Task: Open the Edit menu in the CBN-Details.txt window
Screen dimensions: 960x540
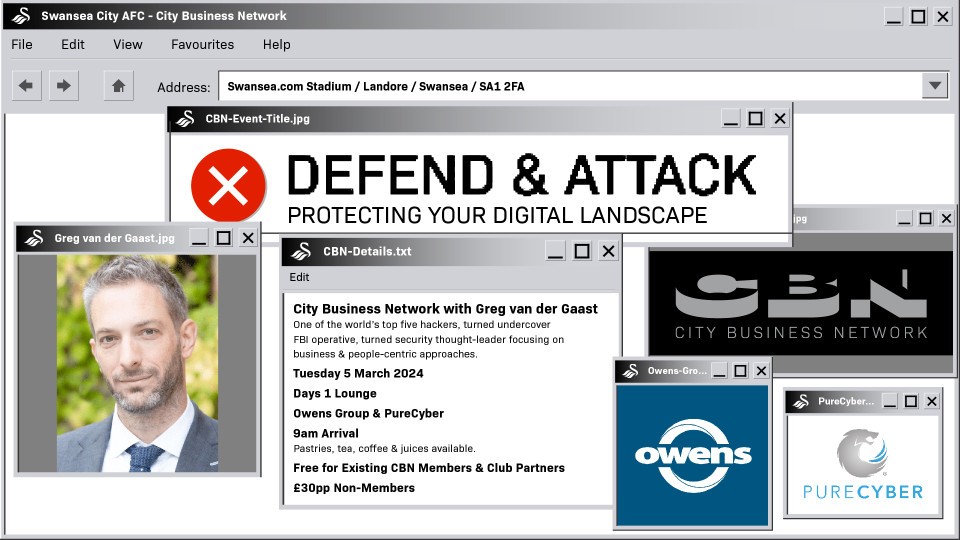Action: [300, 277]
